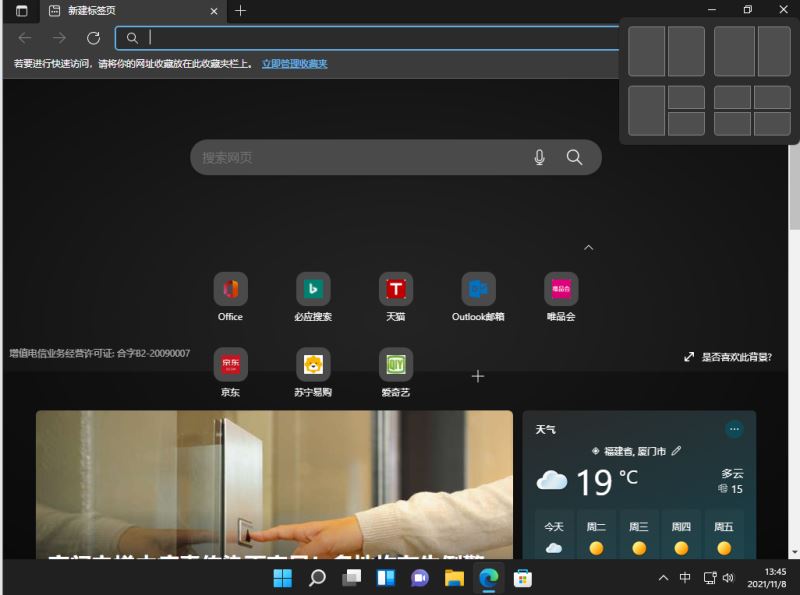The height and width of the screenshot is (595, 800).
Task: Start voice search with microphone icon
Action: (x=539, y=157)
